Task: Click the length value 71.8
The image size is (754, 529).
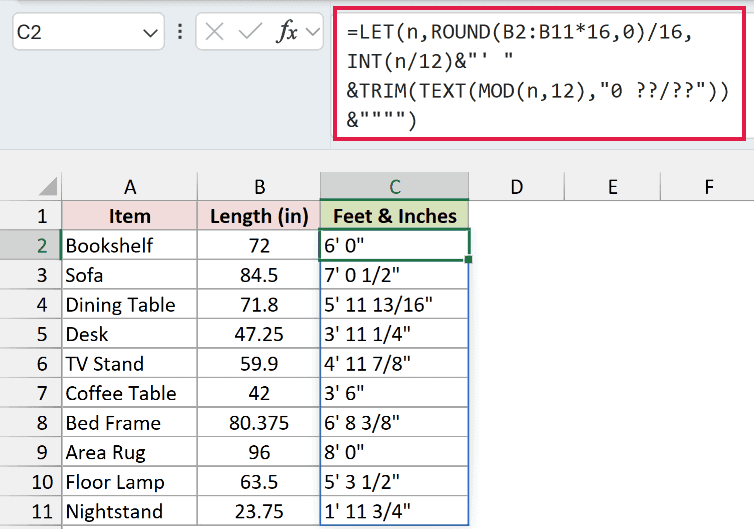Action: [259, 304]
